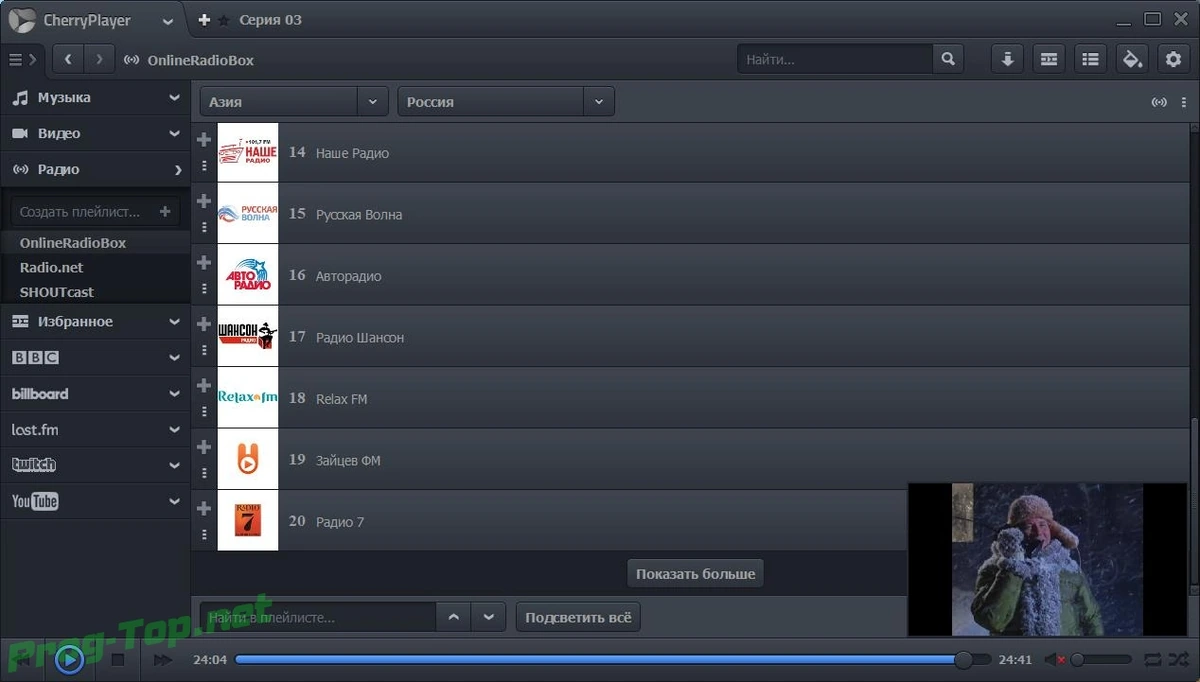Add Русская Волна with its plus icon
Image resolution: width=1200 pixels, height=682 pixels.
pos(204,201)
